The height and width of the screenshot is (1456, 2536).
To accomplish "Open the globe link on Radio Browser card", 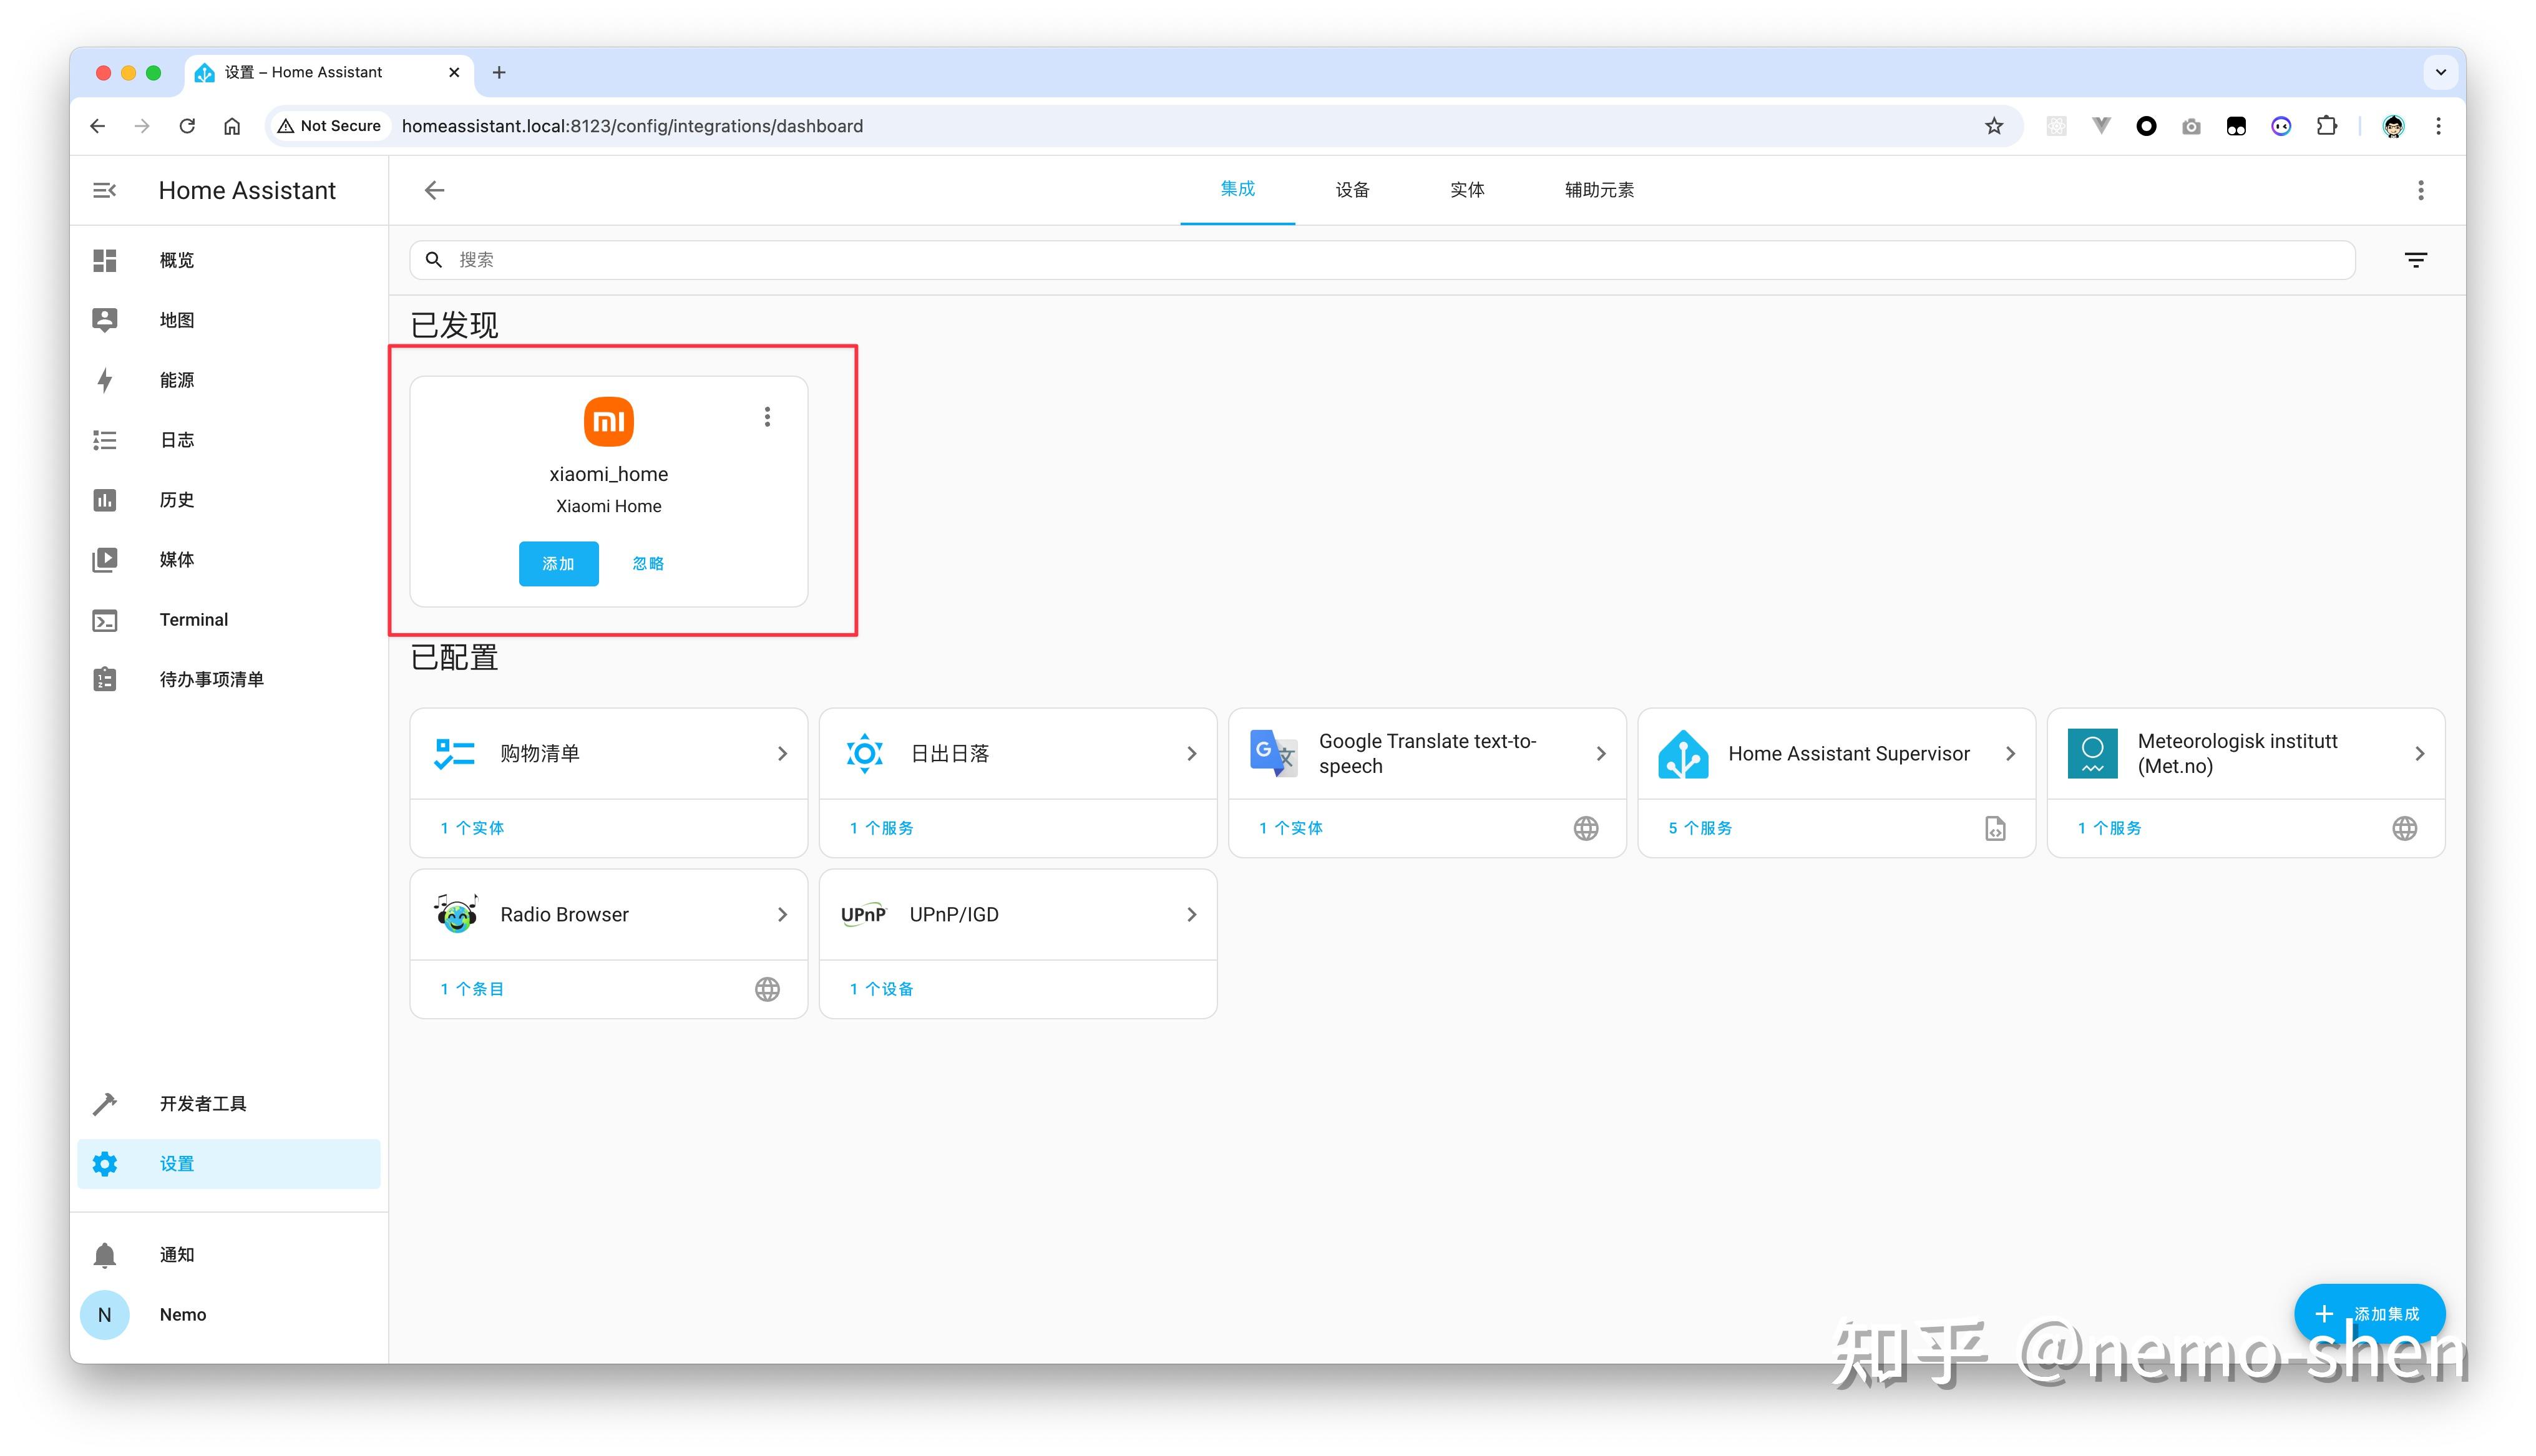I will [766, 988].
